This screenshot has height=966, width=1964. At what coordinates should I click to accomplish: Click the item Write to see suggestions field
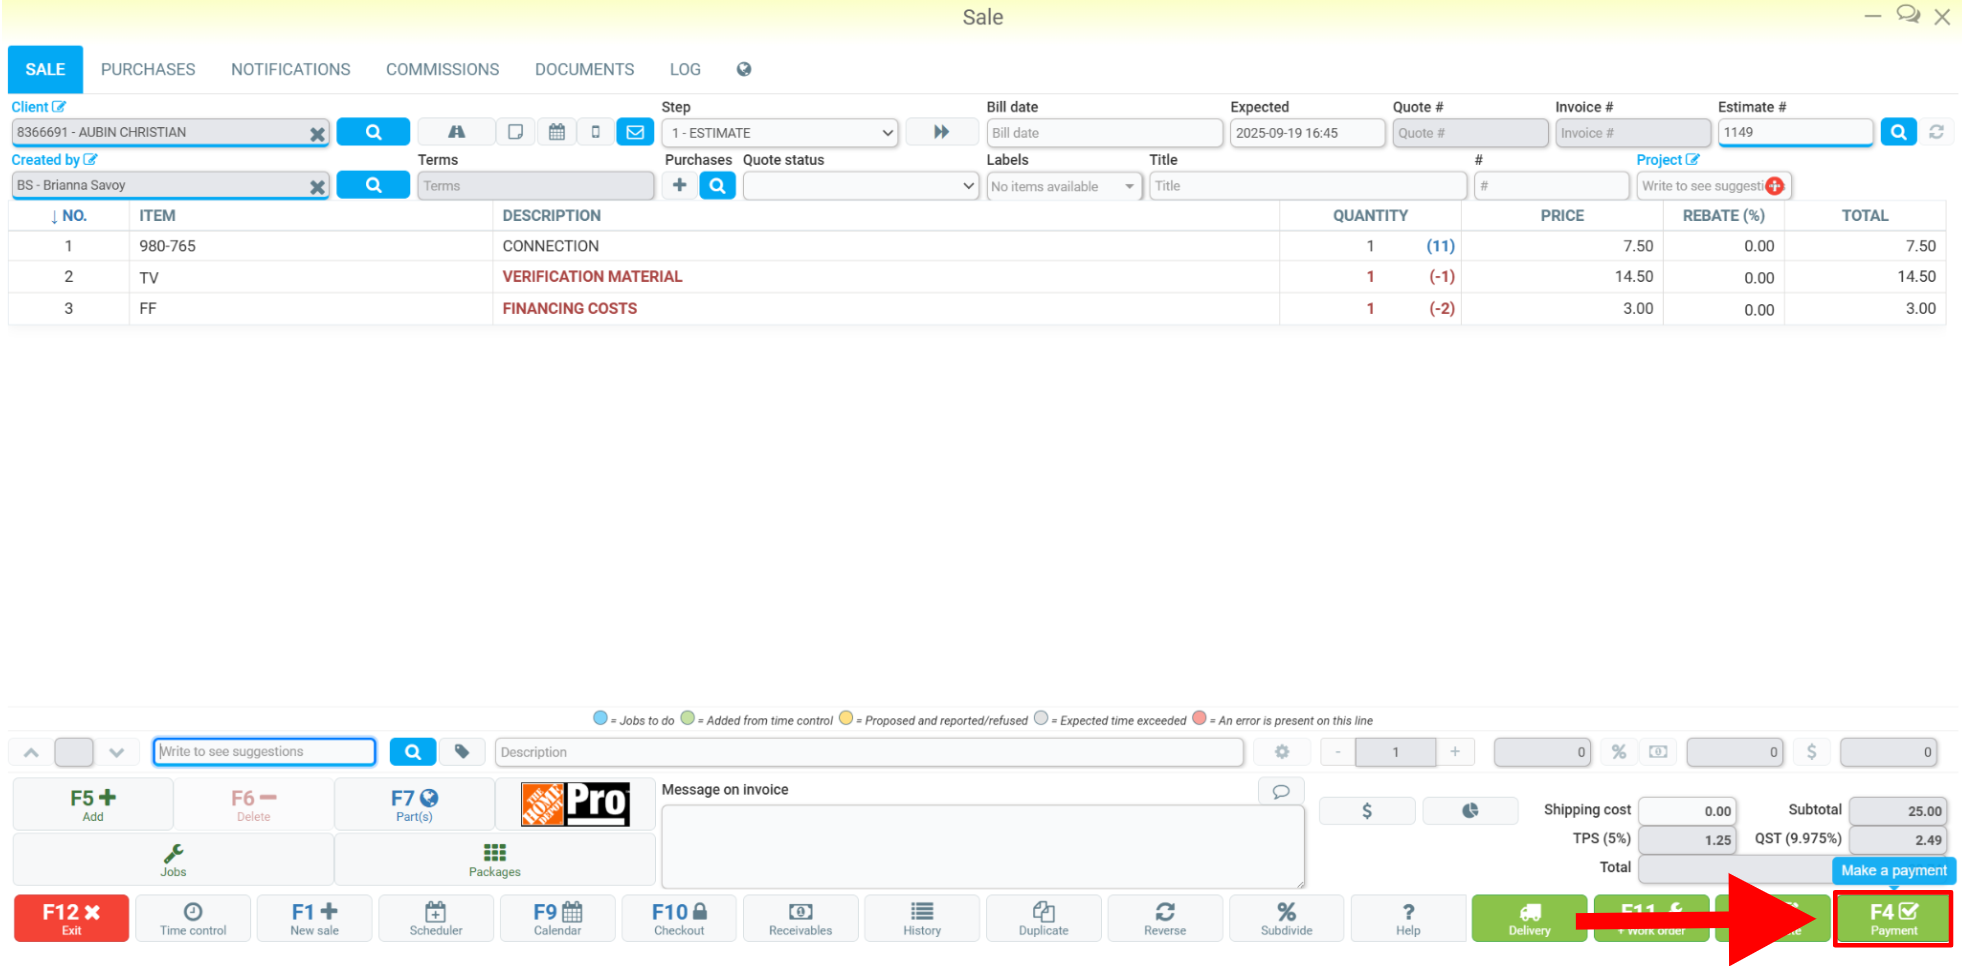(265, 752)
